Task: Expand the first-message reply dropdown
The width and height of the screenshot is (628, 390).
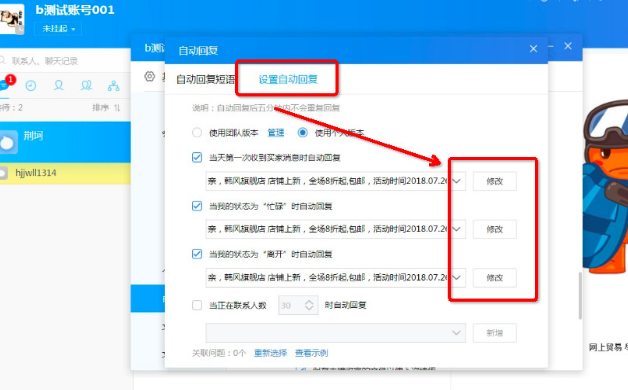Action: 457,181
